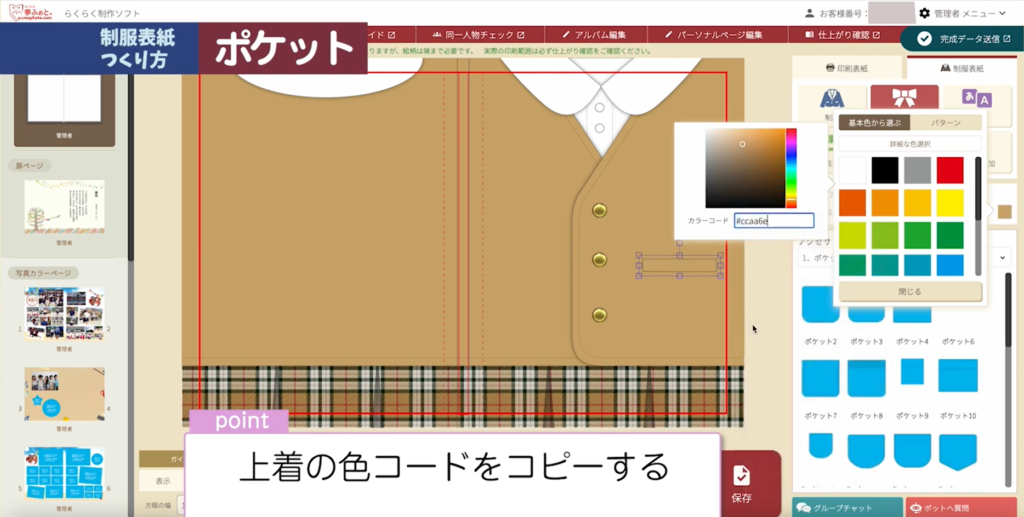The image size is (1024, 517).
Task: Open 管理者メニュー dropdown
Action: click(962, 13)
